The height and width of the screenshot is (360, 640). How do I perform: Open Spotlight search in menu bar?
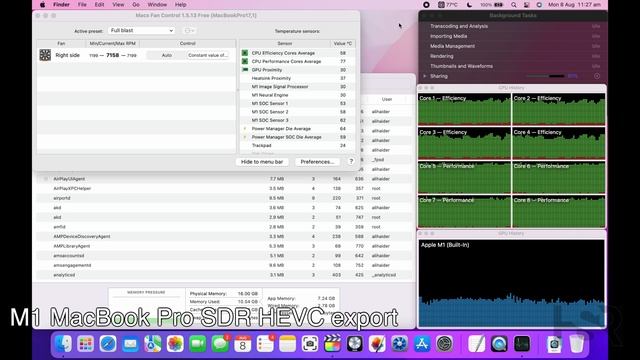tap(513, 5)
